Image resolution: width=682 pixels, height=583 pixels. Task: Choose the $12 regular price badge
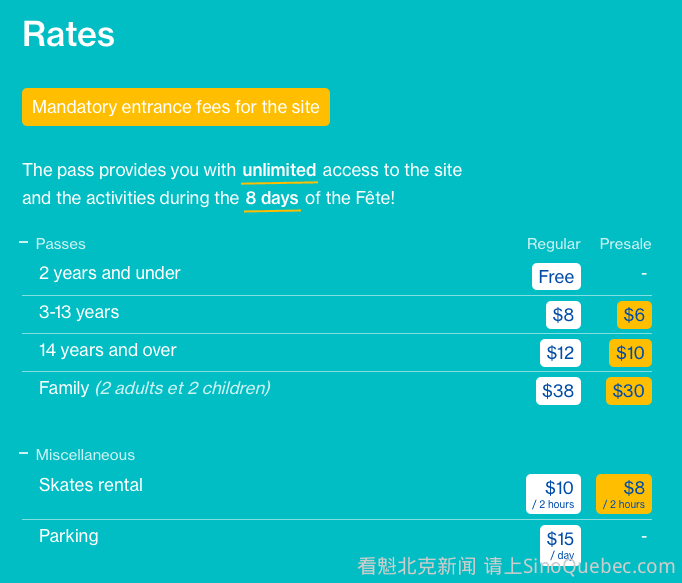(x=560, y=353)
